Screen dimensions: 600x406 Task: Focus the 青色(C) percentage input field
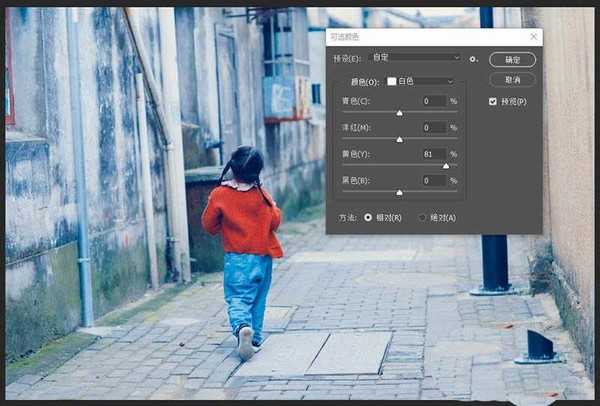click(433, 101)
